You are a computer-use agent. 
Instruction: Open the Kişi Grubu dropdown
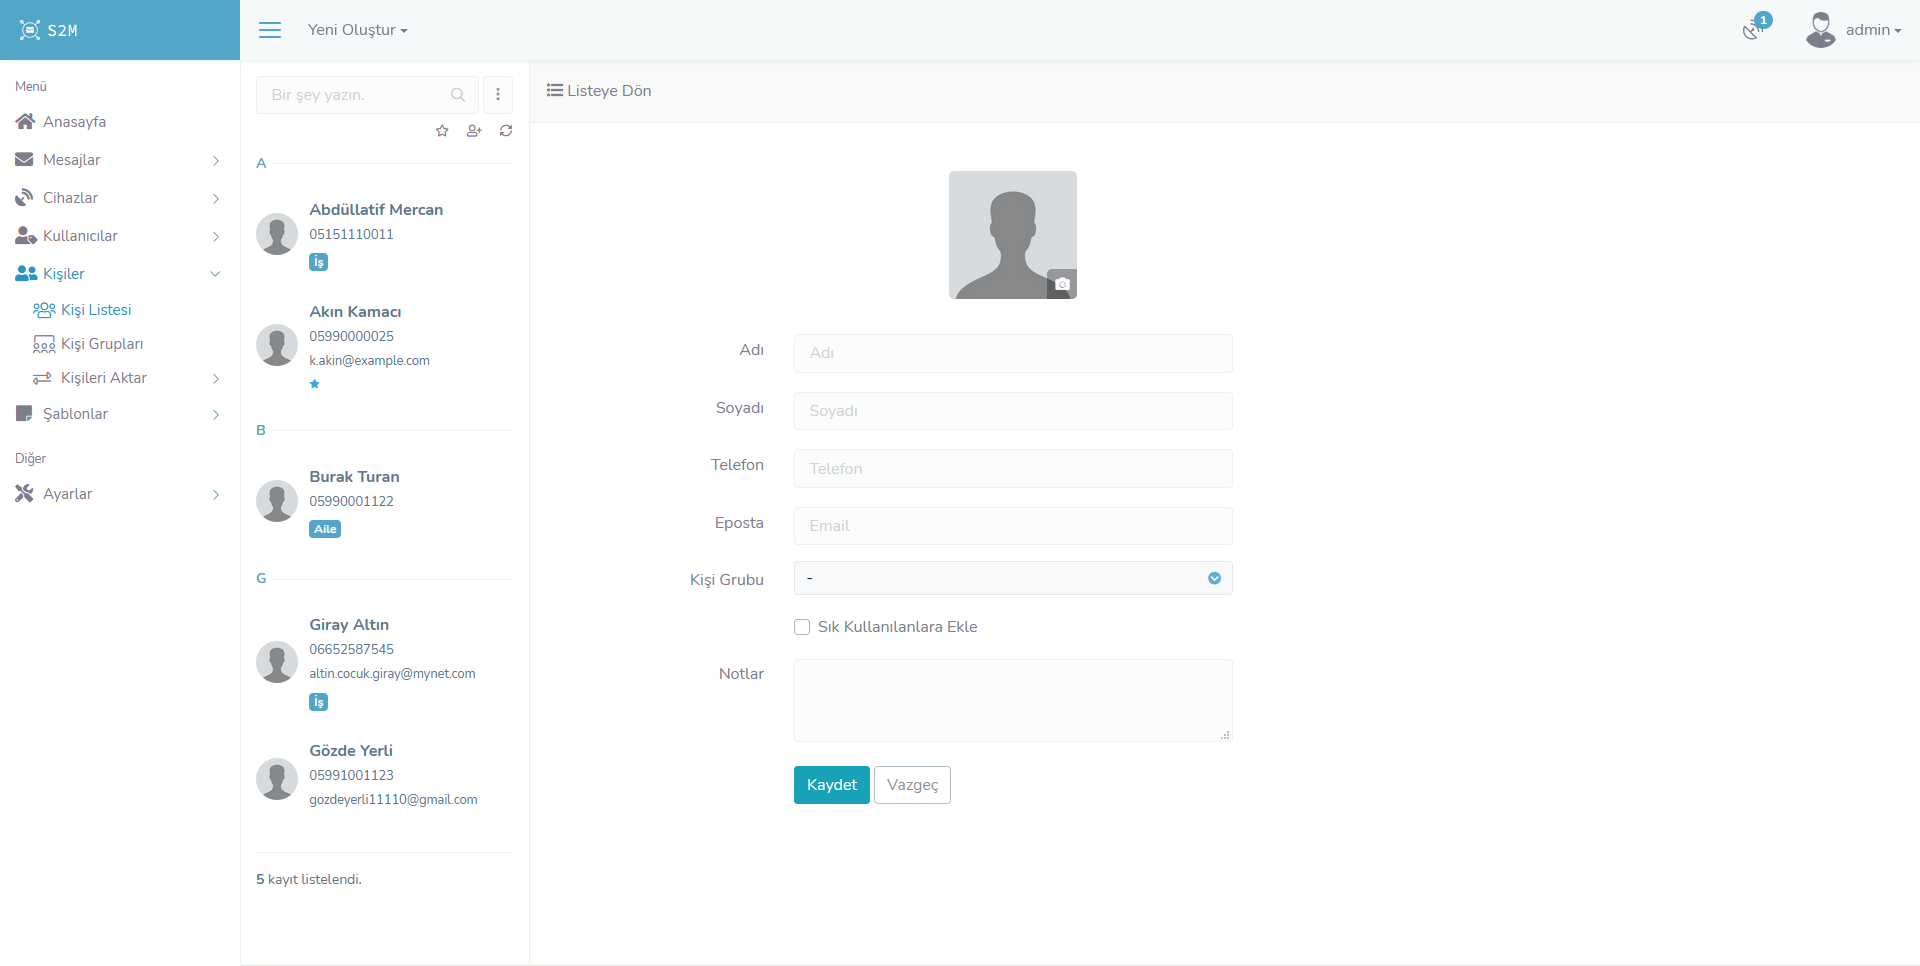1012,579
